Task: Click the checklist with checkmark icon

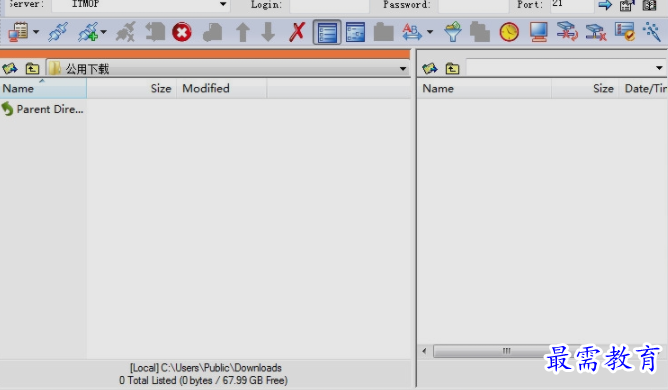Action: click(x=625, y=32)
